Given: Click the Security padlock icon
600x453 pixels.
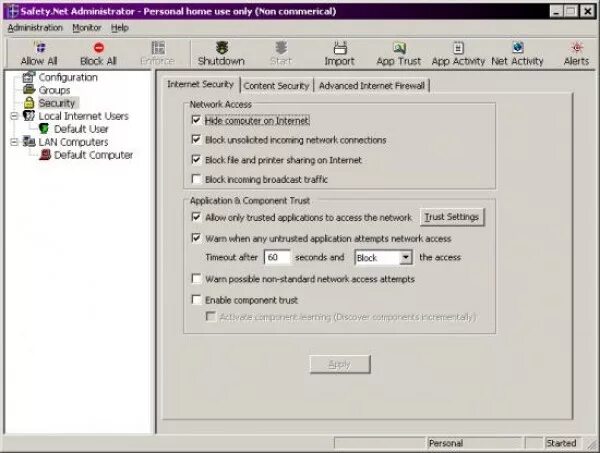Looking at the screenshot, I should [29, 103].
